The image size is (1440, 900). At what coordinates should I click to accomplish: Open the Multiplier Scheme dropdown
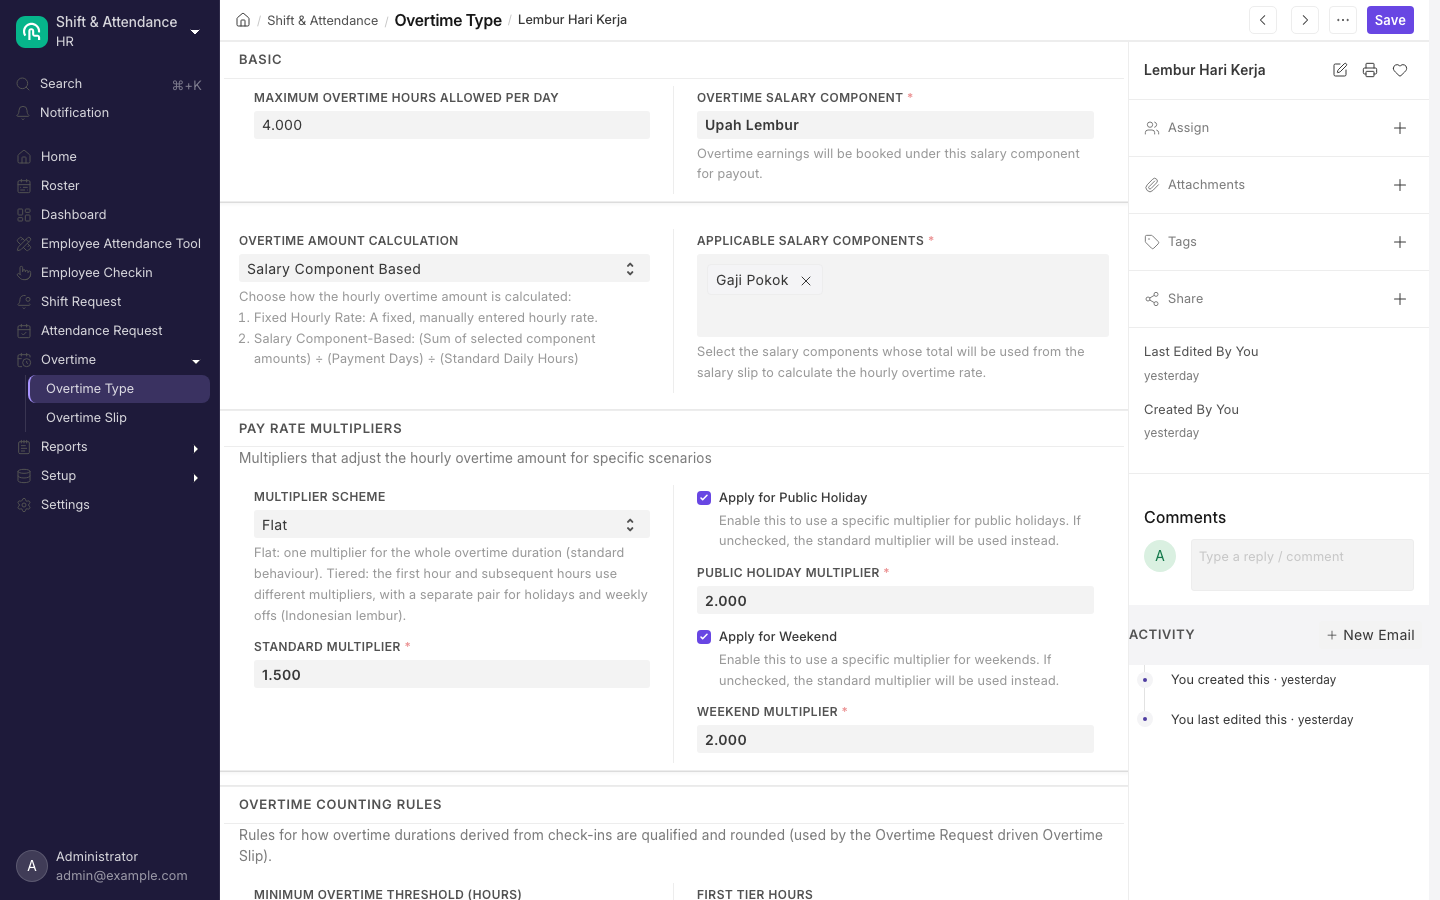[452, 525]
